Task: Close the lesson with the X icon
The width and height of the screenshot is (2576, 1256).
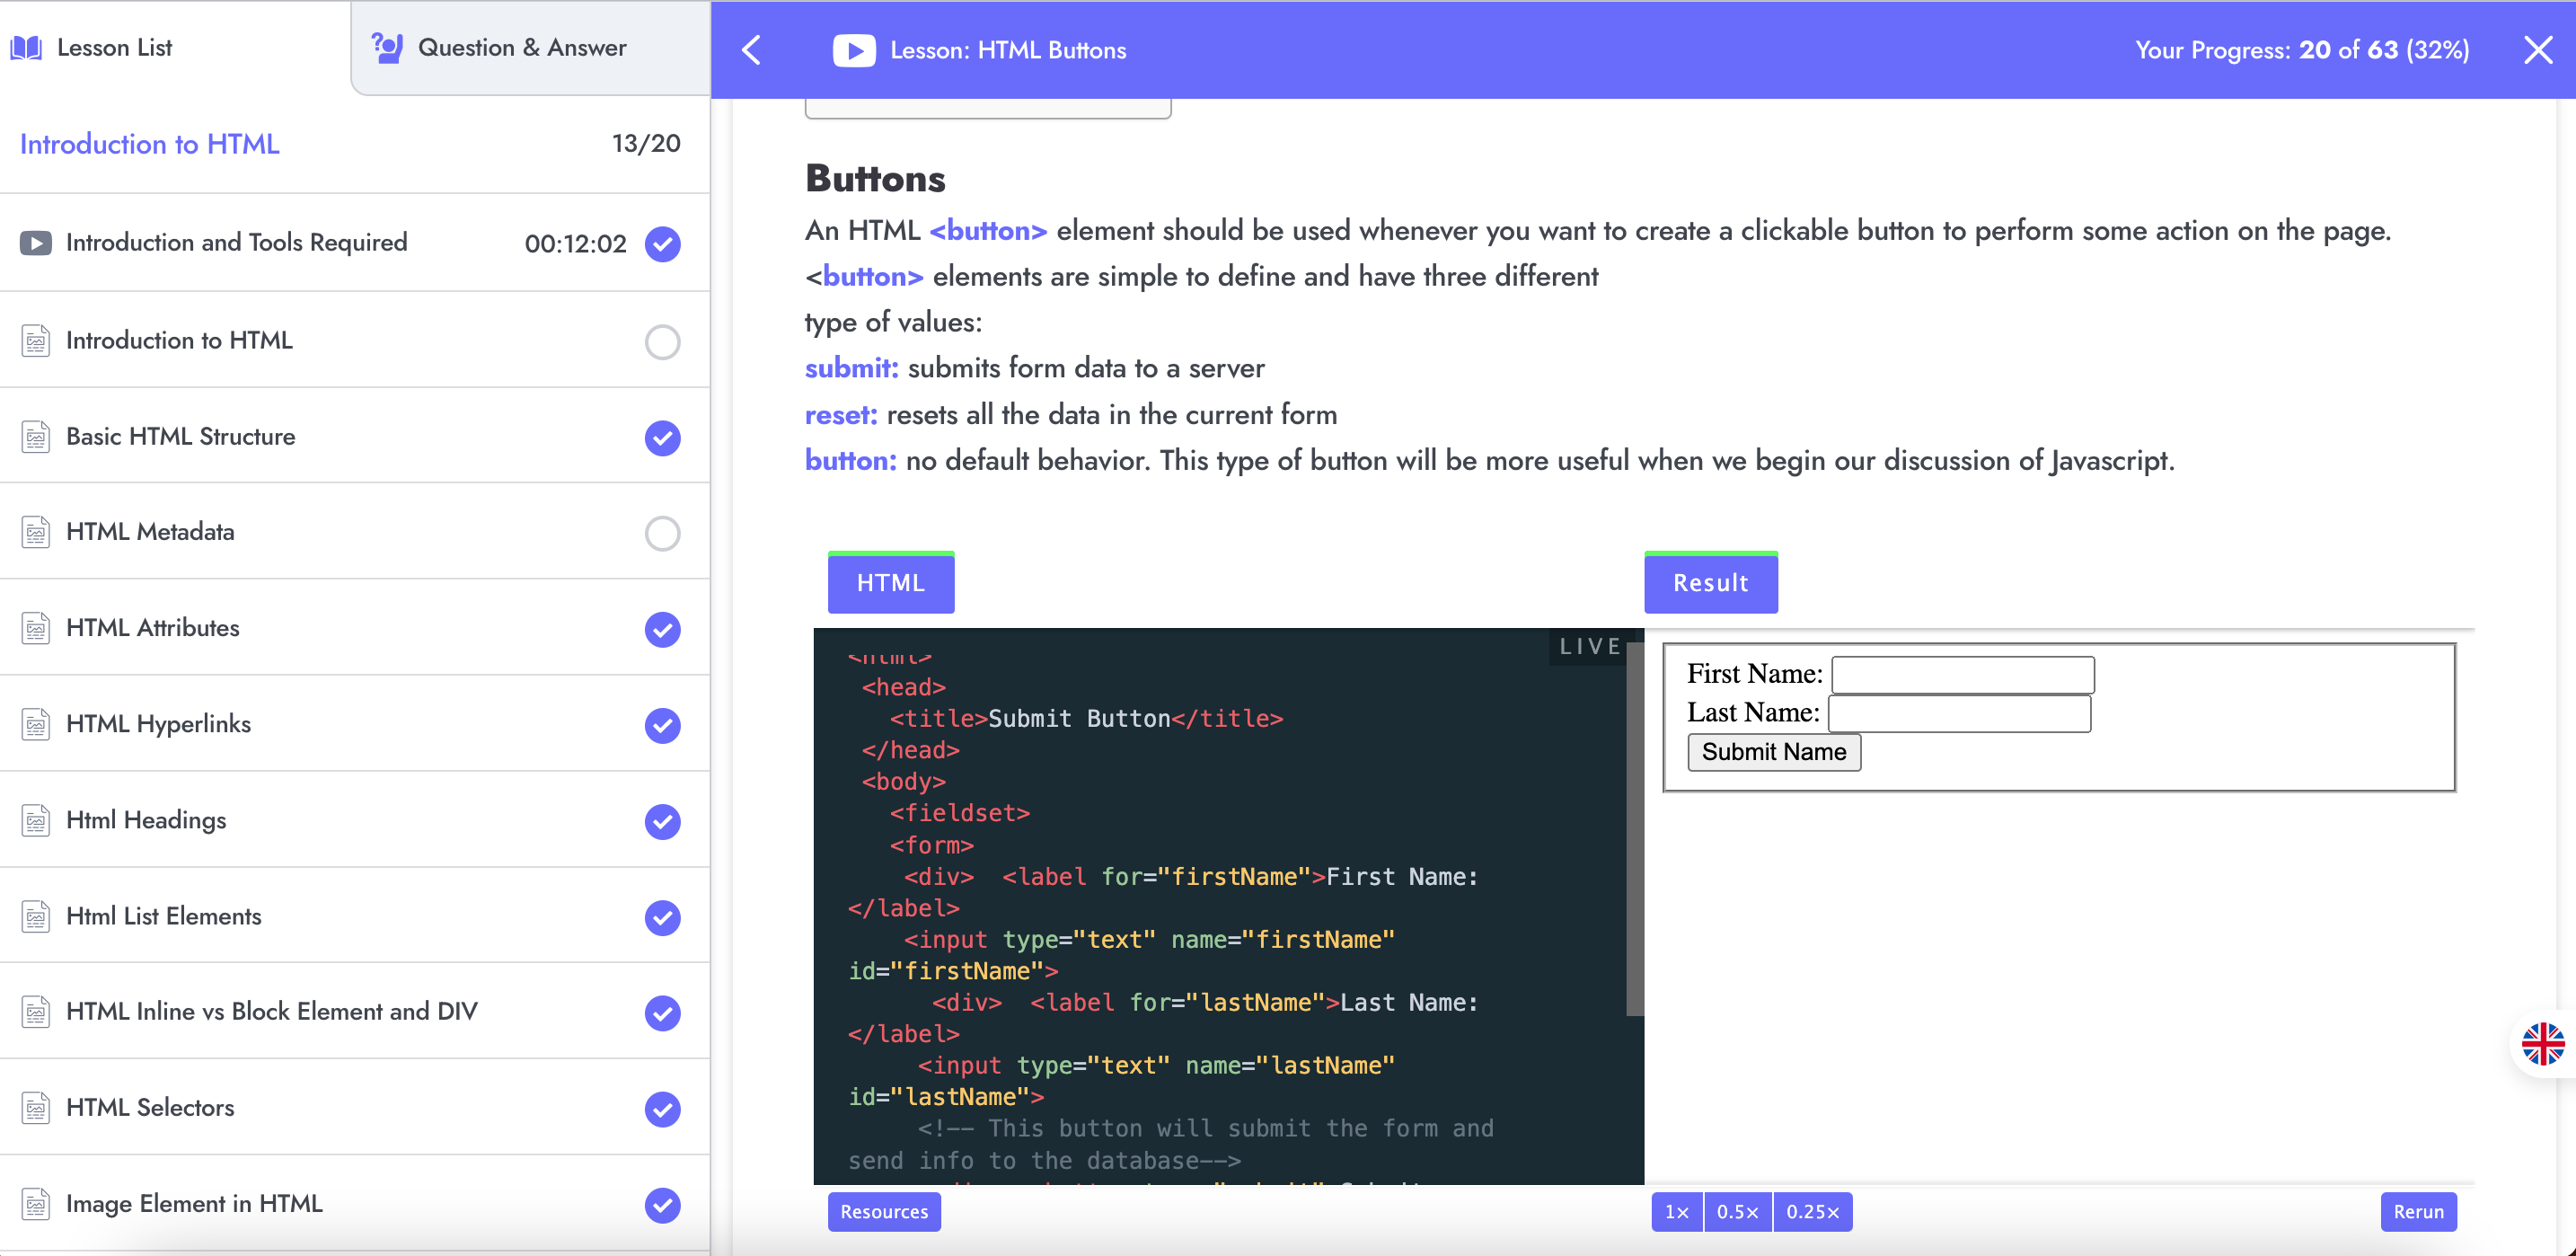Action: (2537, 50)
